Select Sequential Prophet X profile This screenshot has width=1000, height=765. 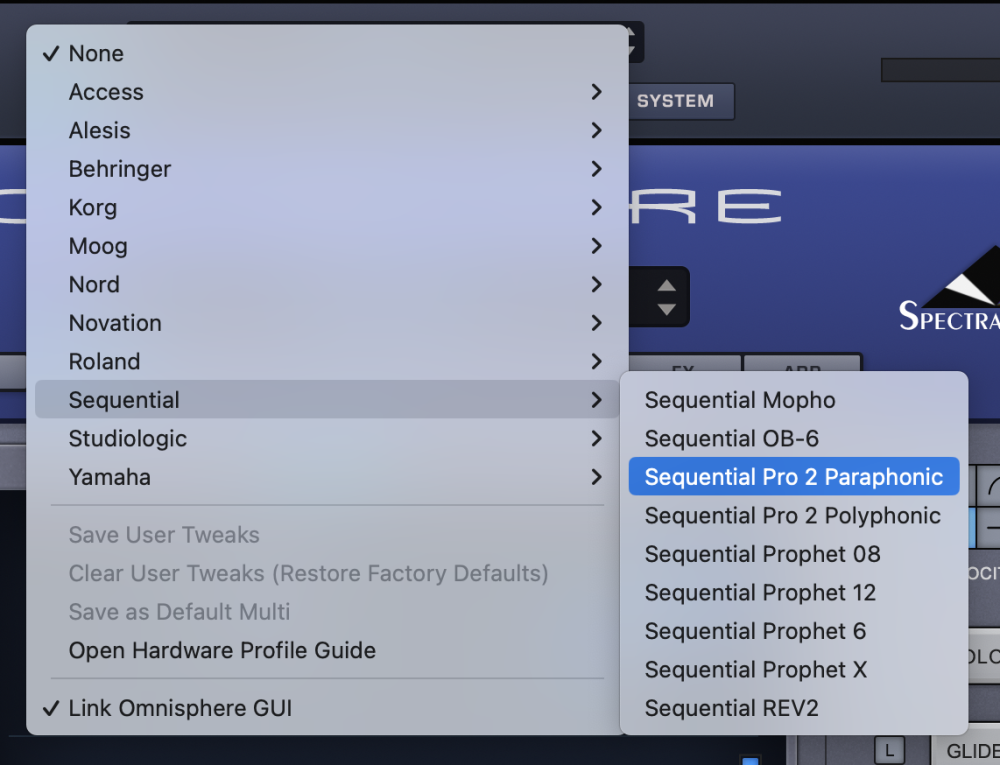pos(755,670)
